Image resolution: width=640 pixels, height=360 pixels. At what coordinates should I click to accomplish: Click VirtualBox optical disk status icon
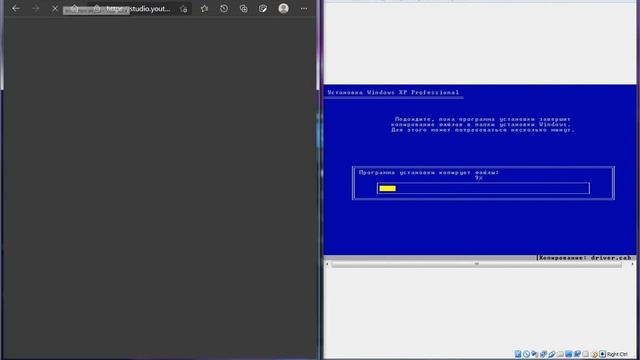(527, 354)
